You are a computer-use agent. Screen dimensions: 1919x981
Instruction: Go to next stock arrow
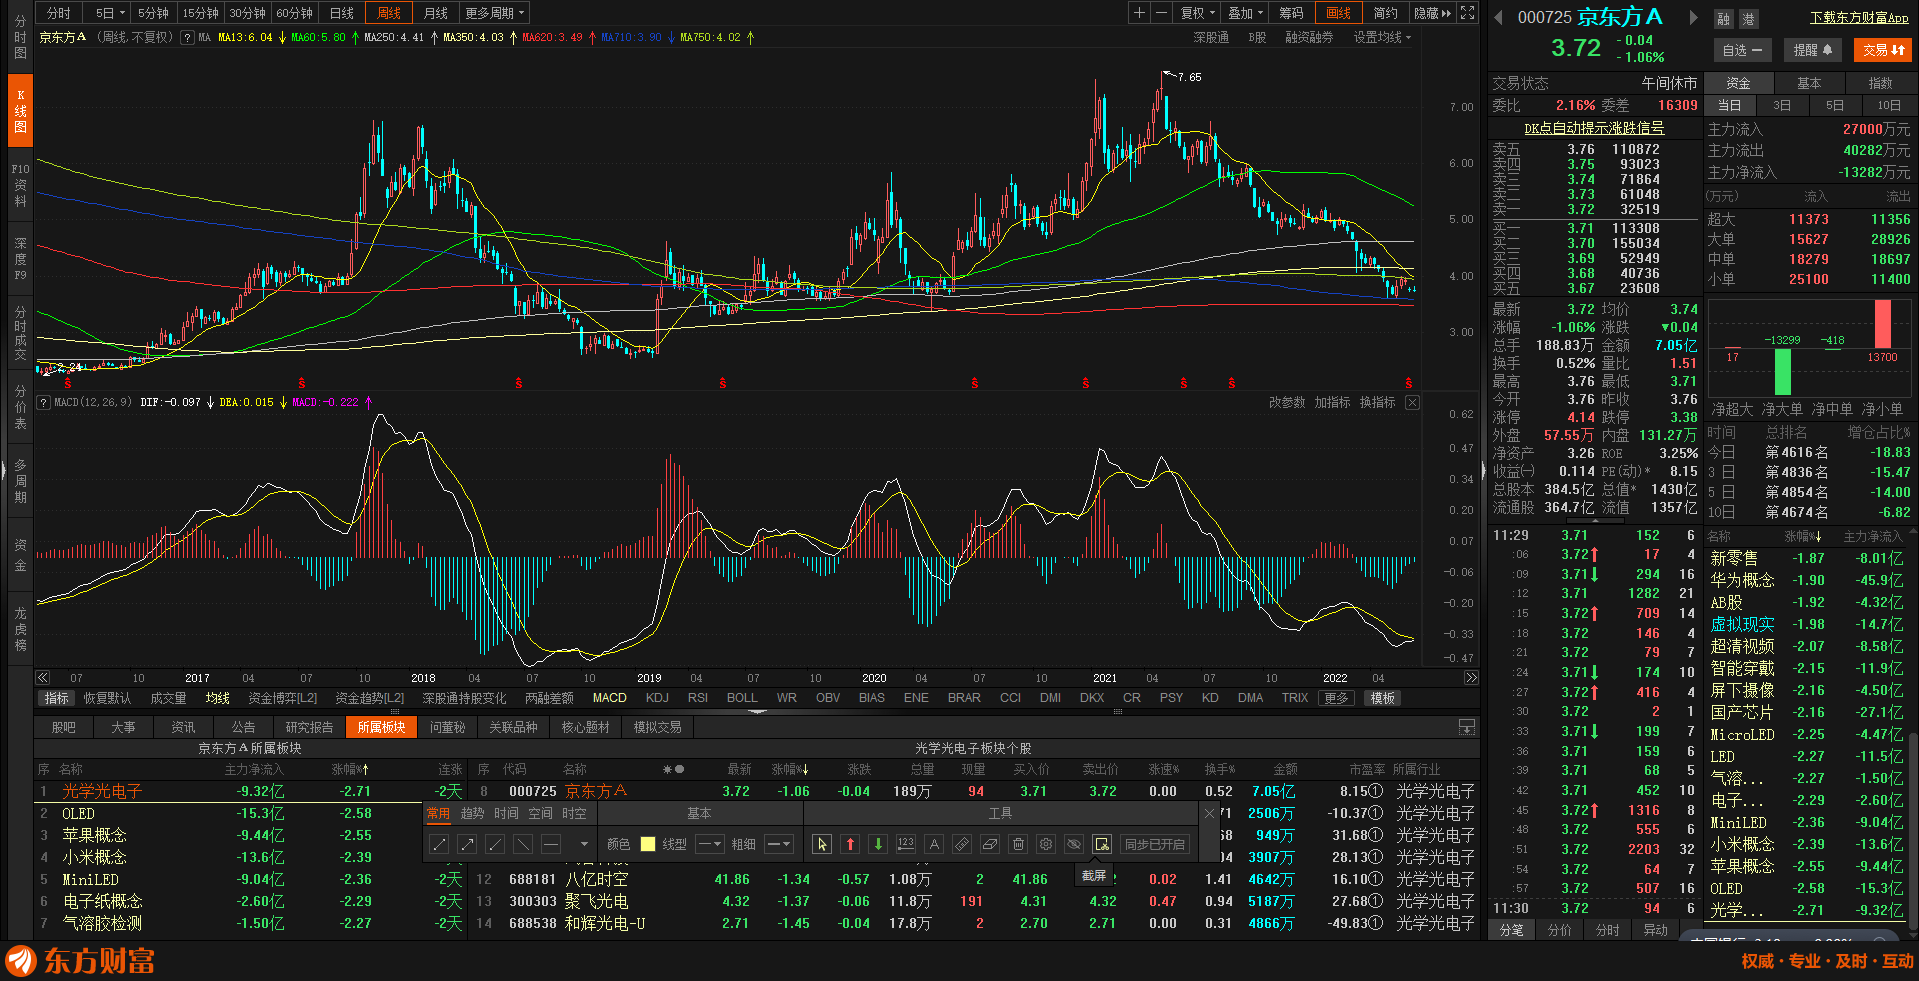pyautogui.click(x=1693, y=18)
